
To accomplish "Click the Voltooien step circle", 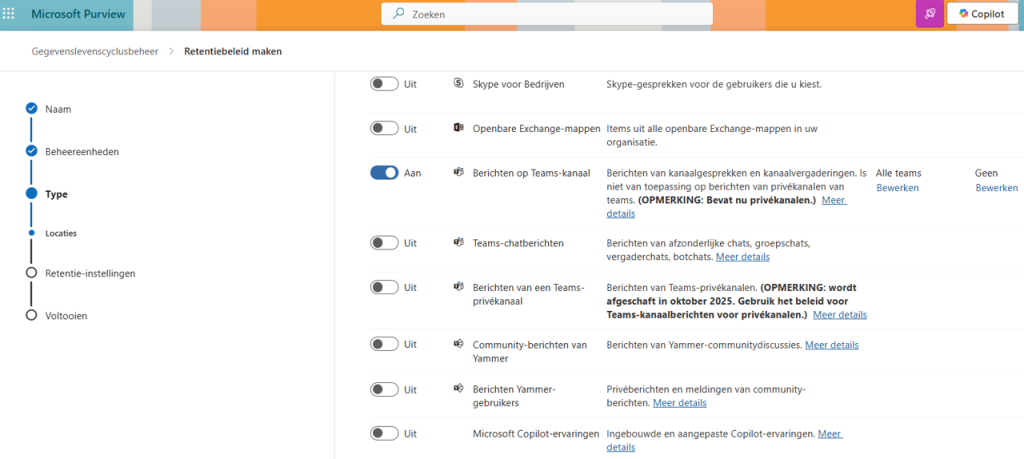I will pos(31,315).
